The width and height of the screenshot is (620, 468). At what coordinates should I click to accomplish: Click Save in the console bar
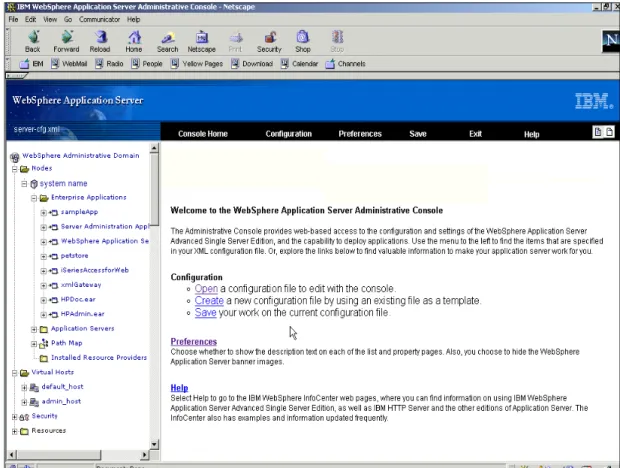[418, 134]
